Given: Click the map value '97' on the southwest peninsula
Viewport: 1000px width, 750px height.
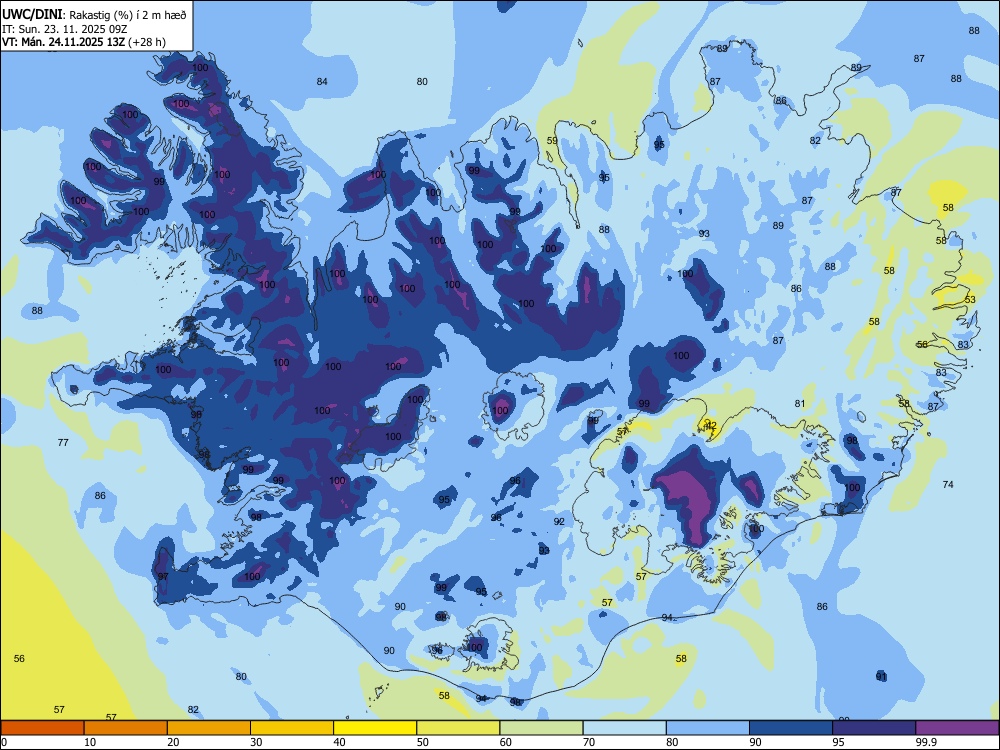Looking at the screenshot, I should [x=163, y=577].
